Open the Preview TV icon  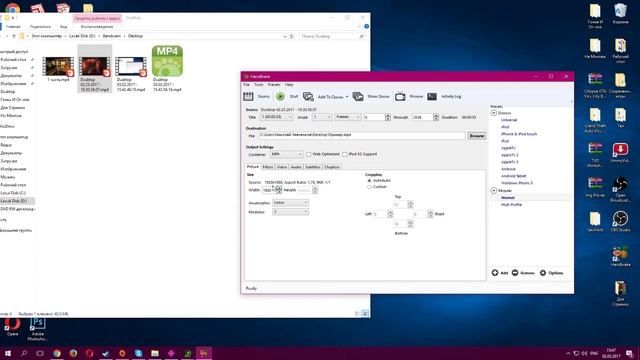pos(400,96)
